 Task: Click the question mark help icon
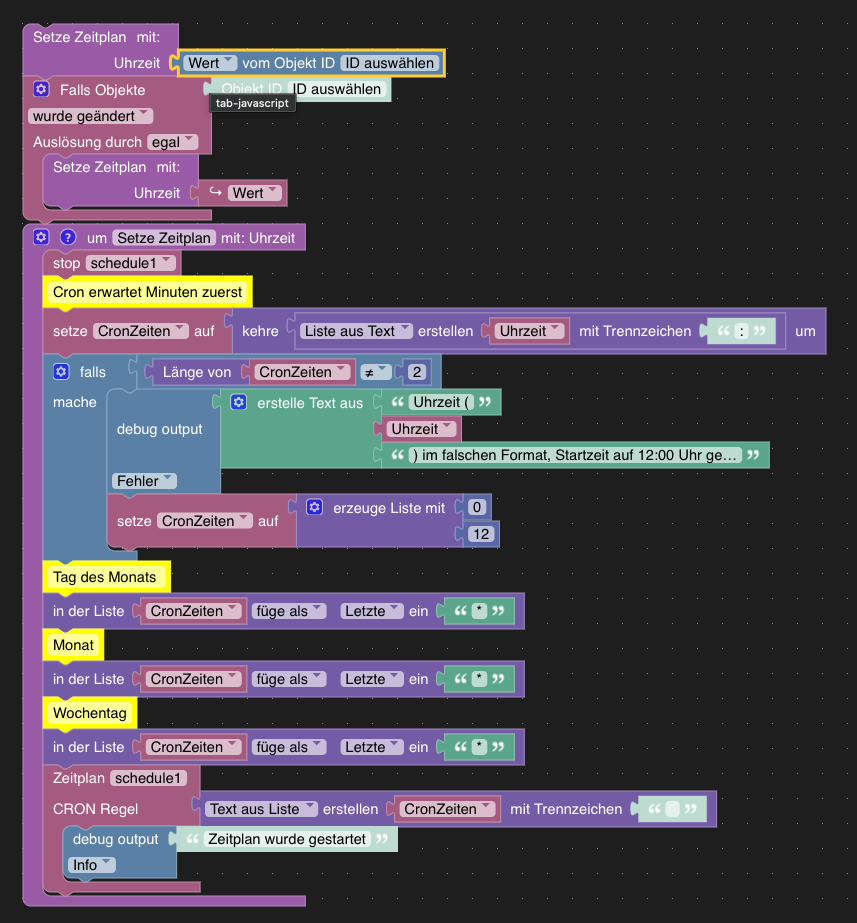[68, 237]
